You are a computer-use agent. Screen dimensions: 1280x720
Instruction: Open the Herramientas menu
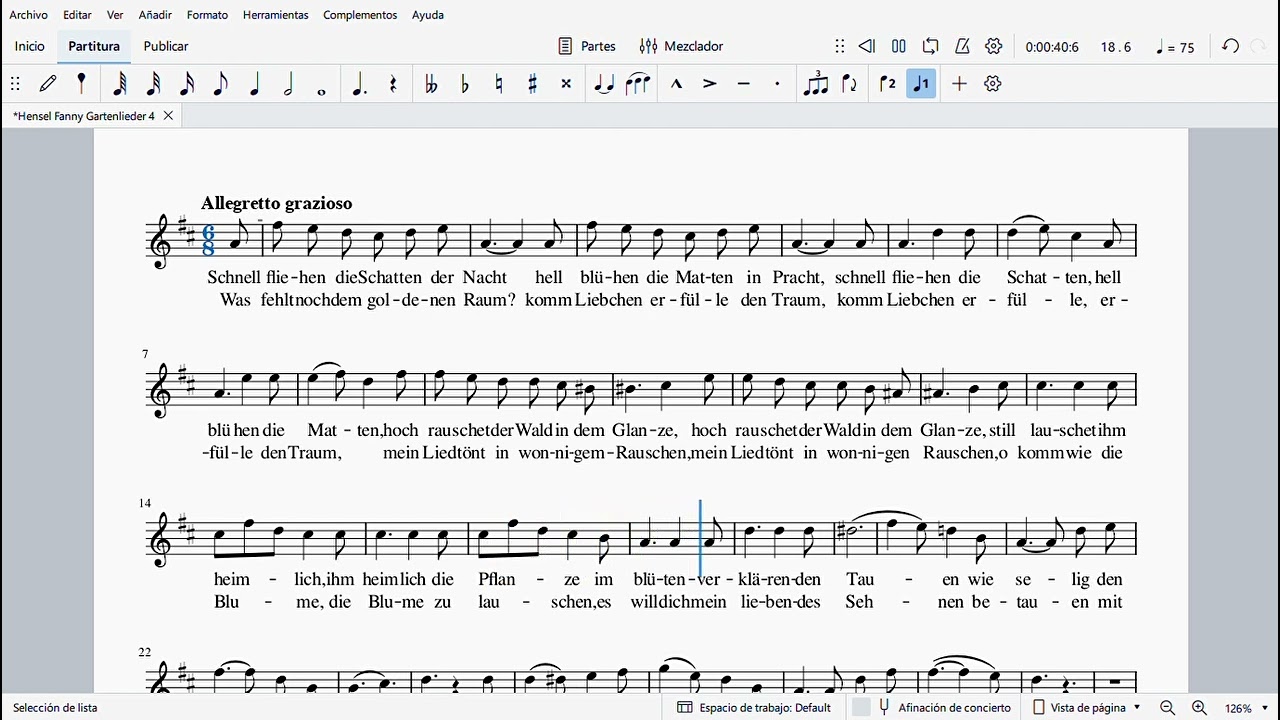tap(275, 15)
